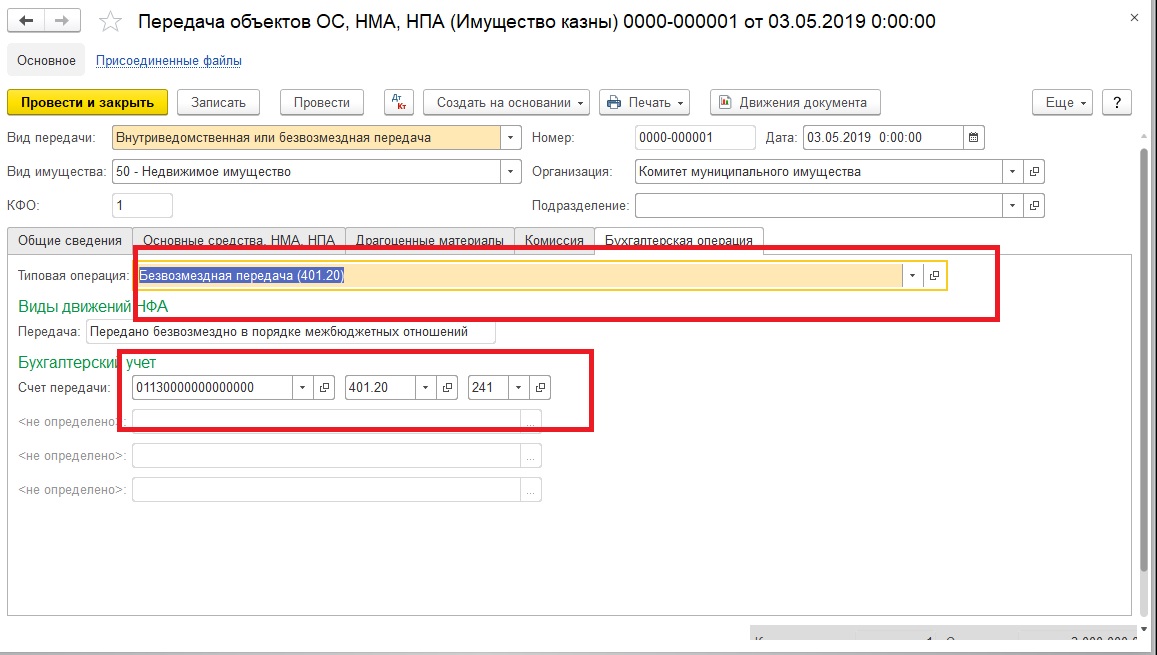Switch to the Комиссия tab
The height and width of the screenshot is (655, 1157).
click(554, 240)
